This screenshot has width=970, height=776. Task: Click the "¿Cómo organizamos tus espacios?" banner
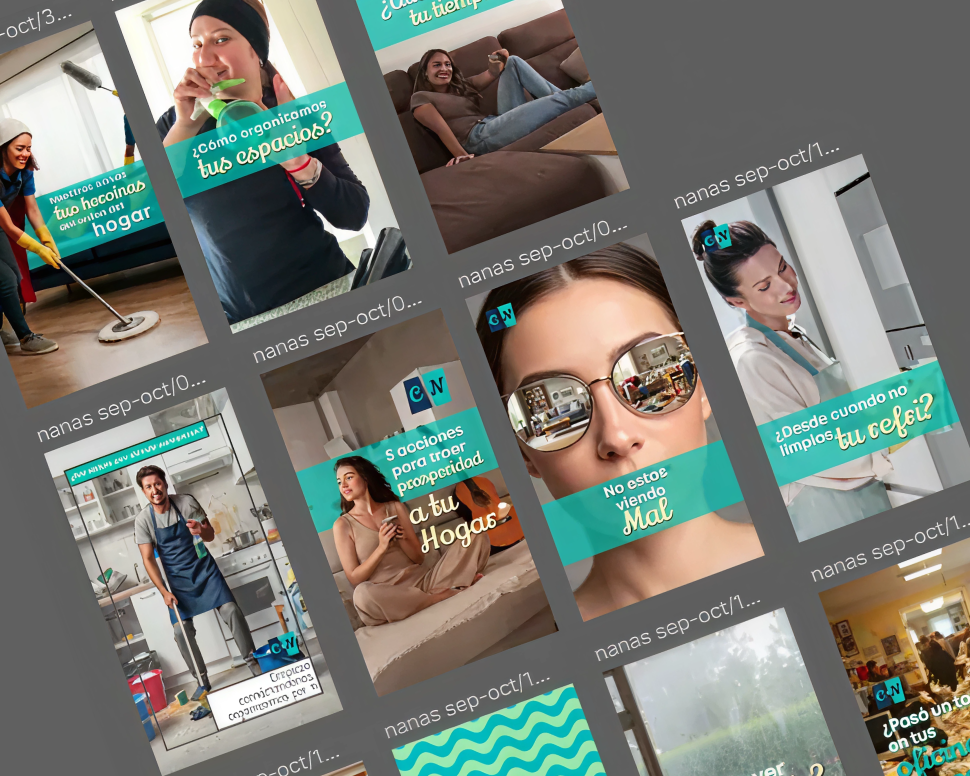[x=263, y=142]
